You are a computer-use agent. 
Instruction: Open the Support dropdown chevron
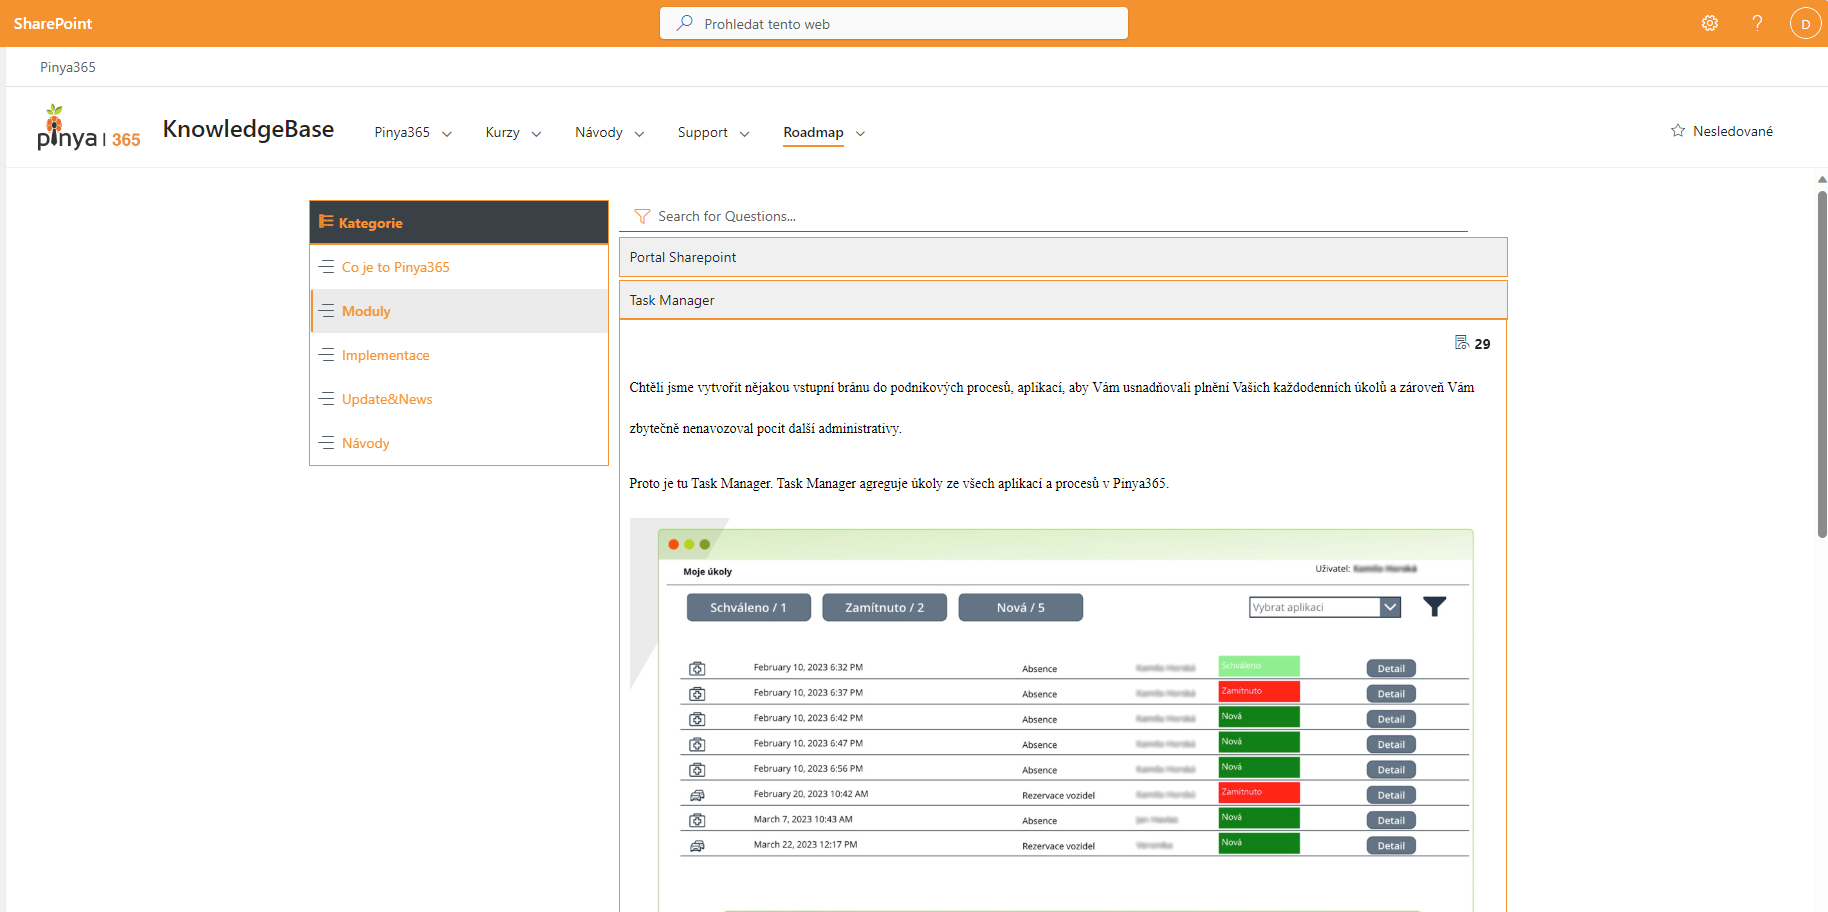tap(744, 133)
